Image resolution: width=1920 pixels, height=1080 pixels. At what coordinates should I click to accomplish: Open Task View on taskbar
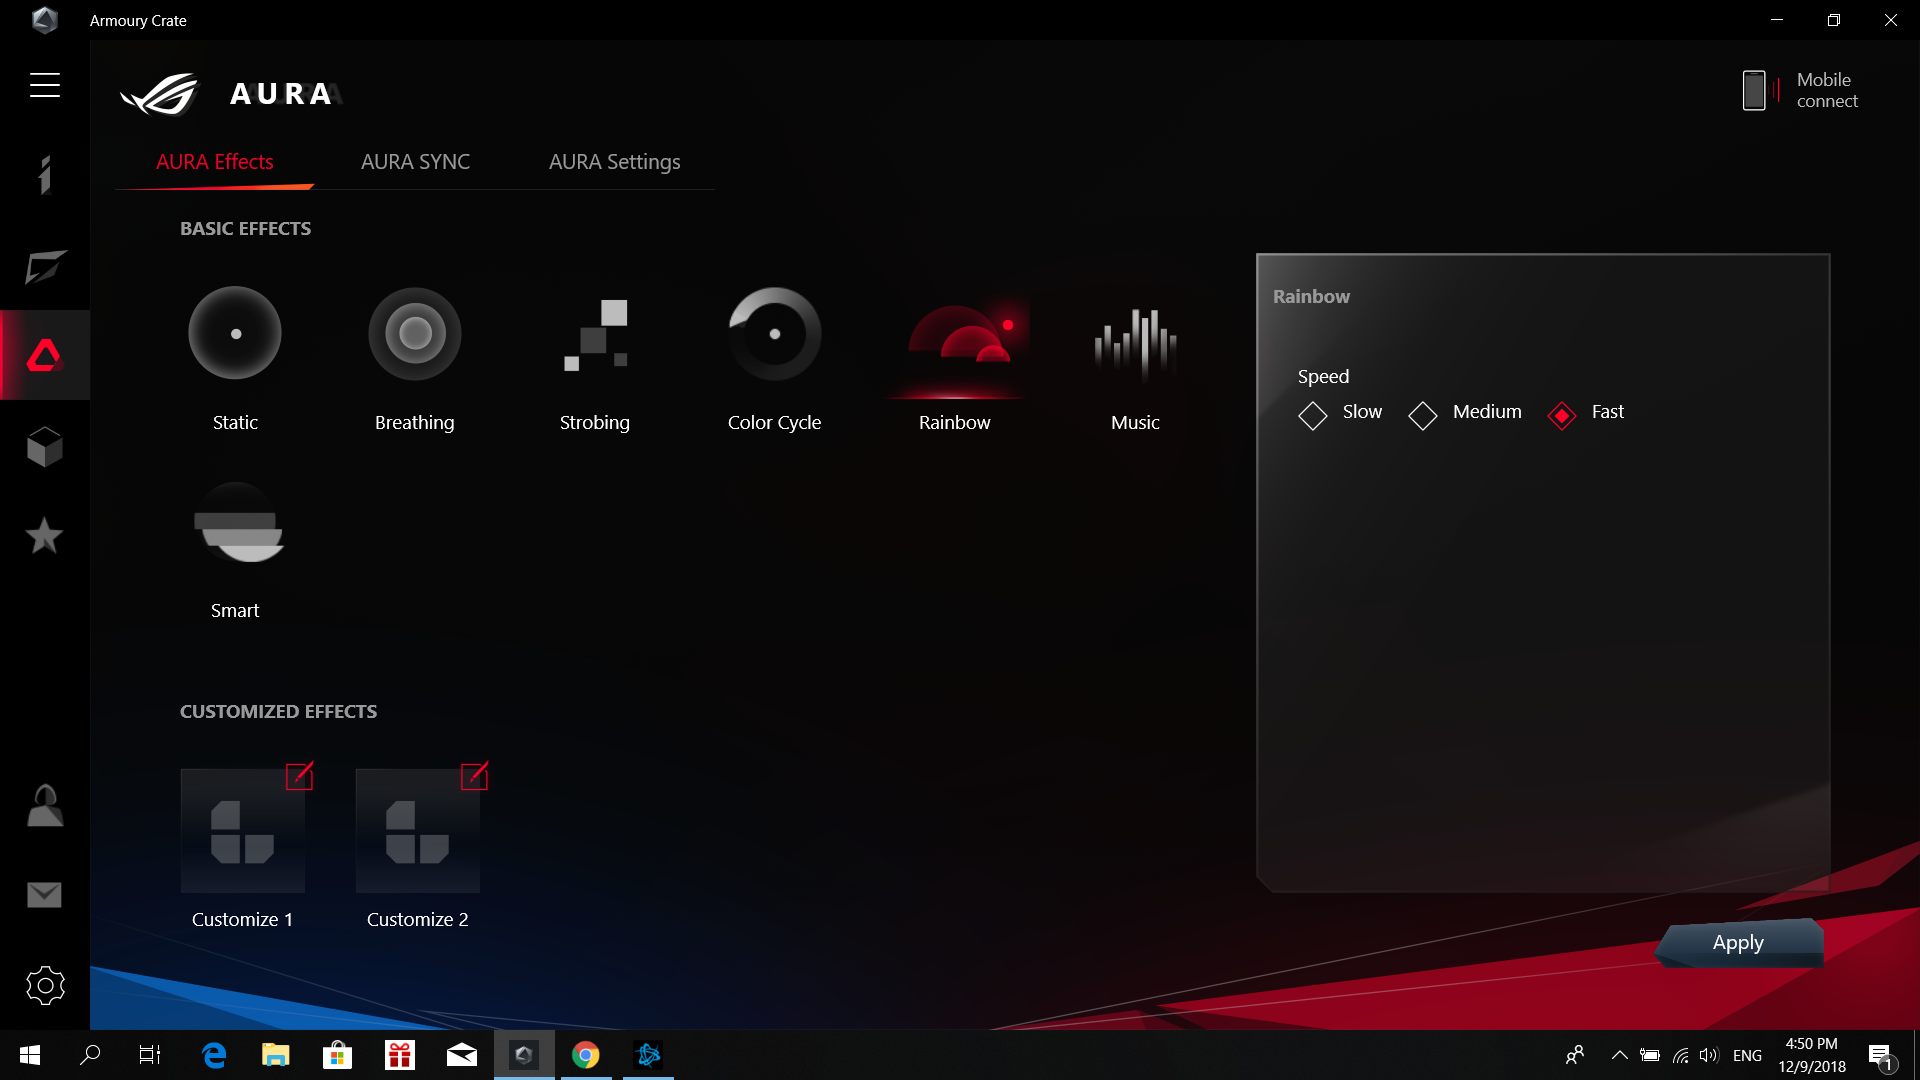[x=150, y=1055]
